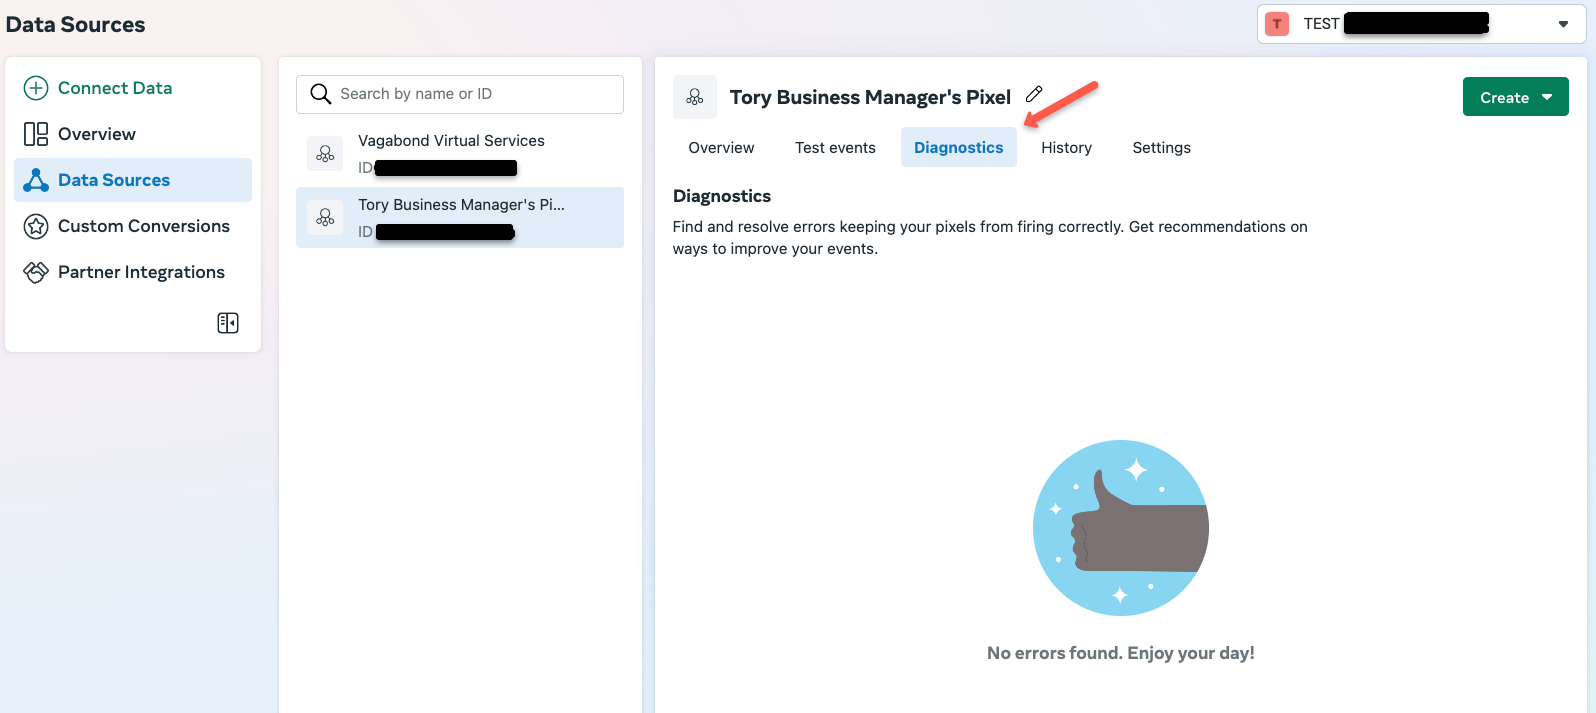The width and height of the screenshot is (1596, 713).
Task: Open Custom Conversions in the sidebar
Action: (x=133, y=226)
